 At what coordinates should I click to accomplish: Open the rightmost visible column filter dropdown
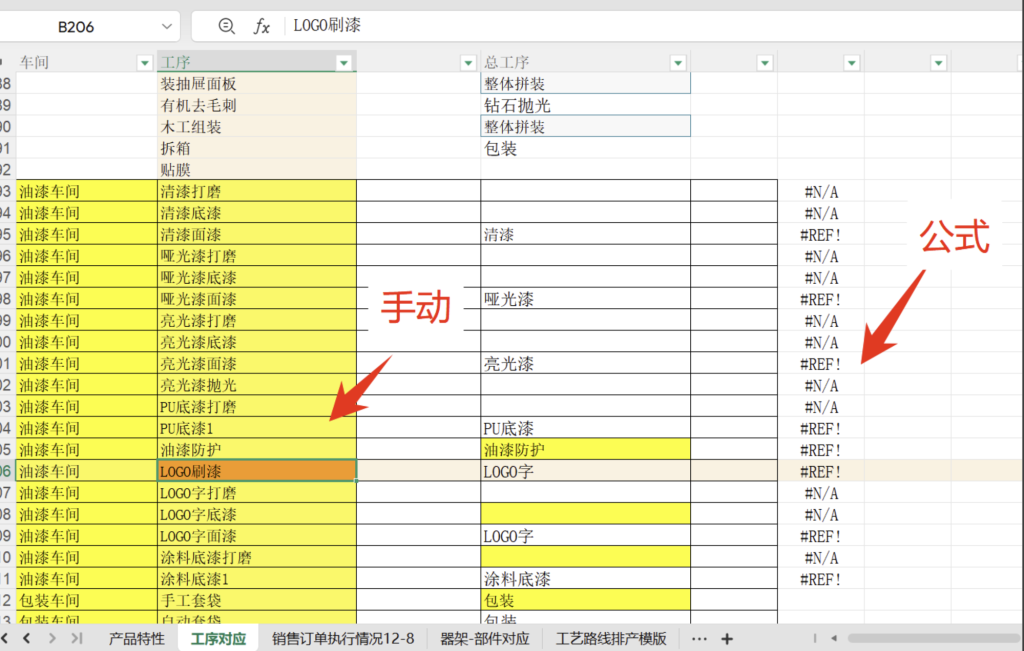938,63
